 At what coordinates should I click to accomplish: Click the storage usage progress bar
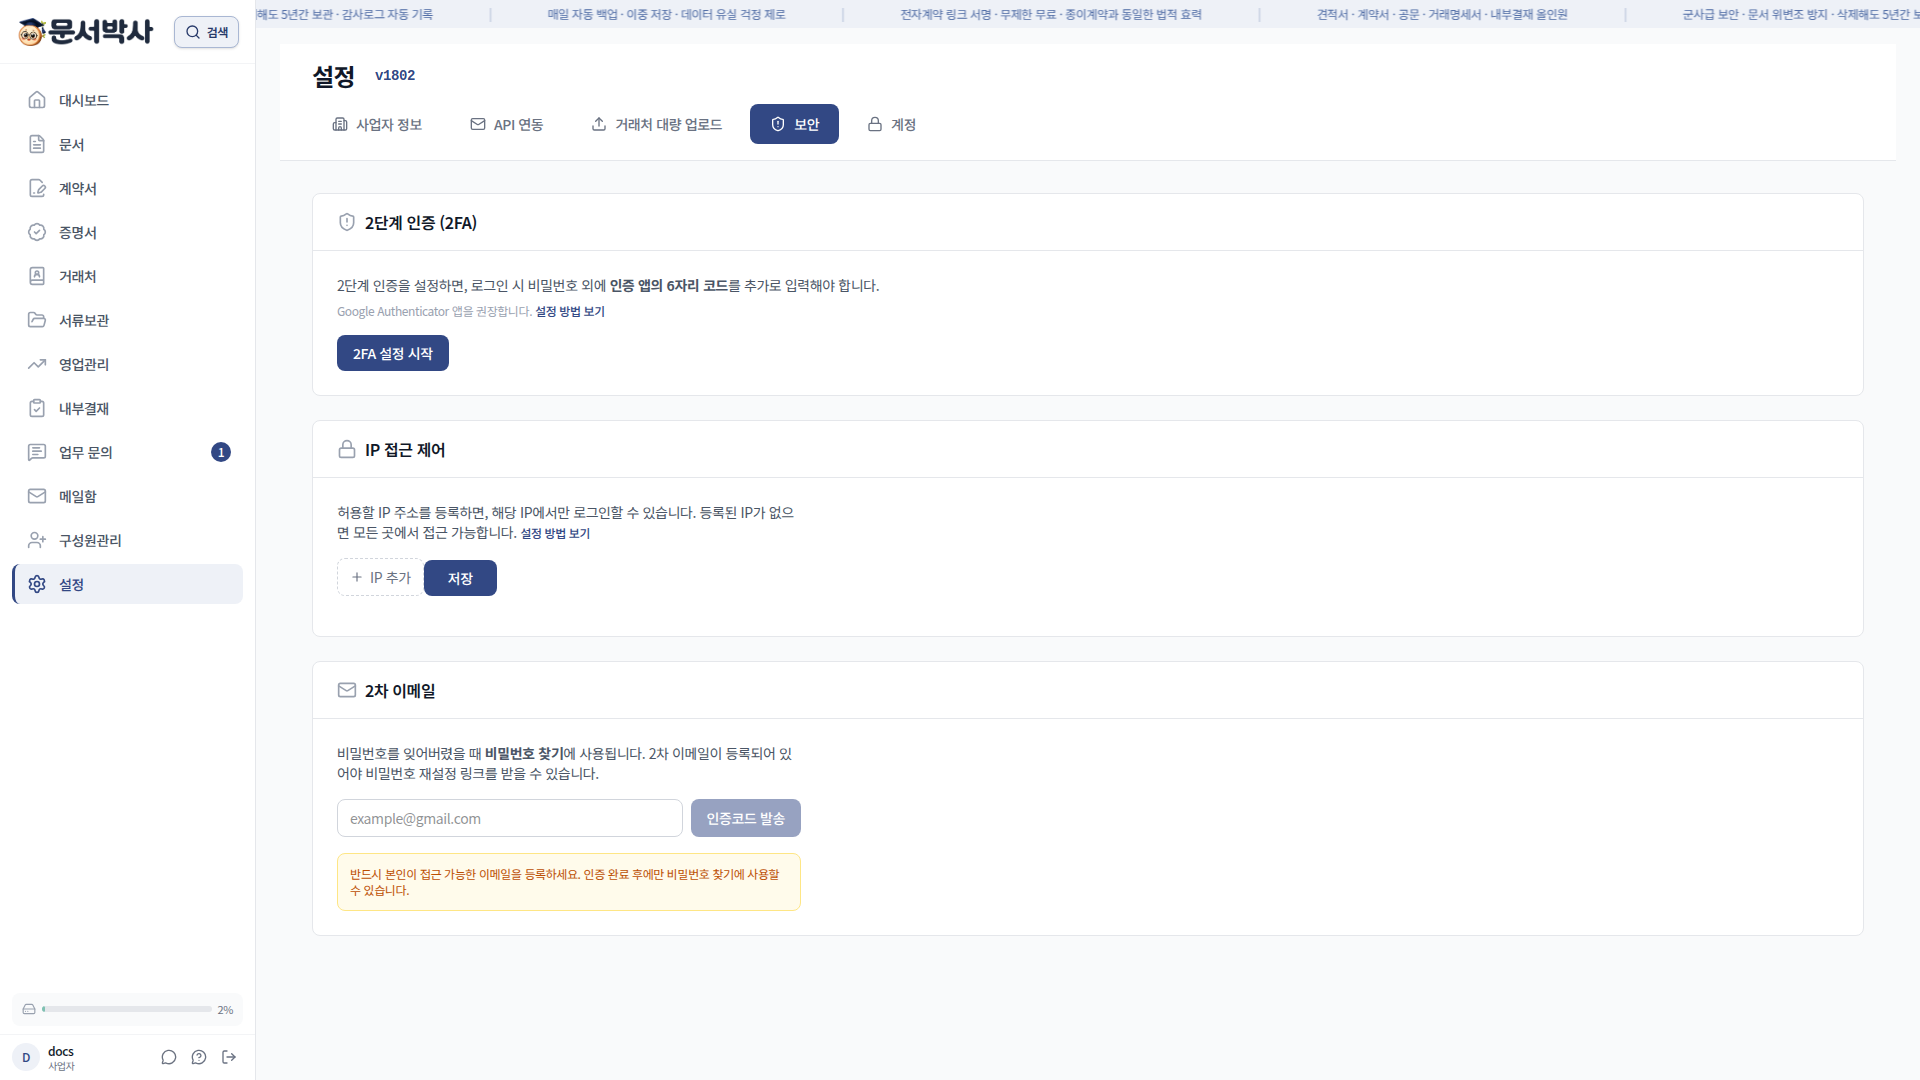click(127, 1009)
